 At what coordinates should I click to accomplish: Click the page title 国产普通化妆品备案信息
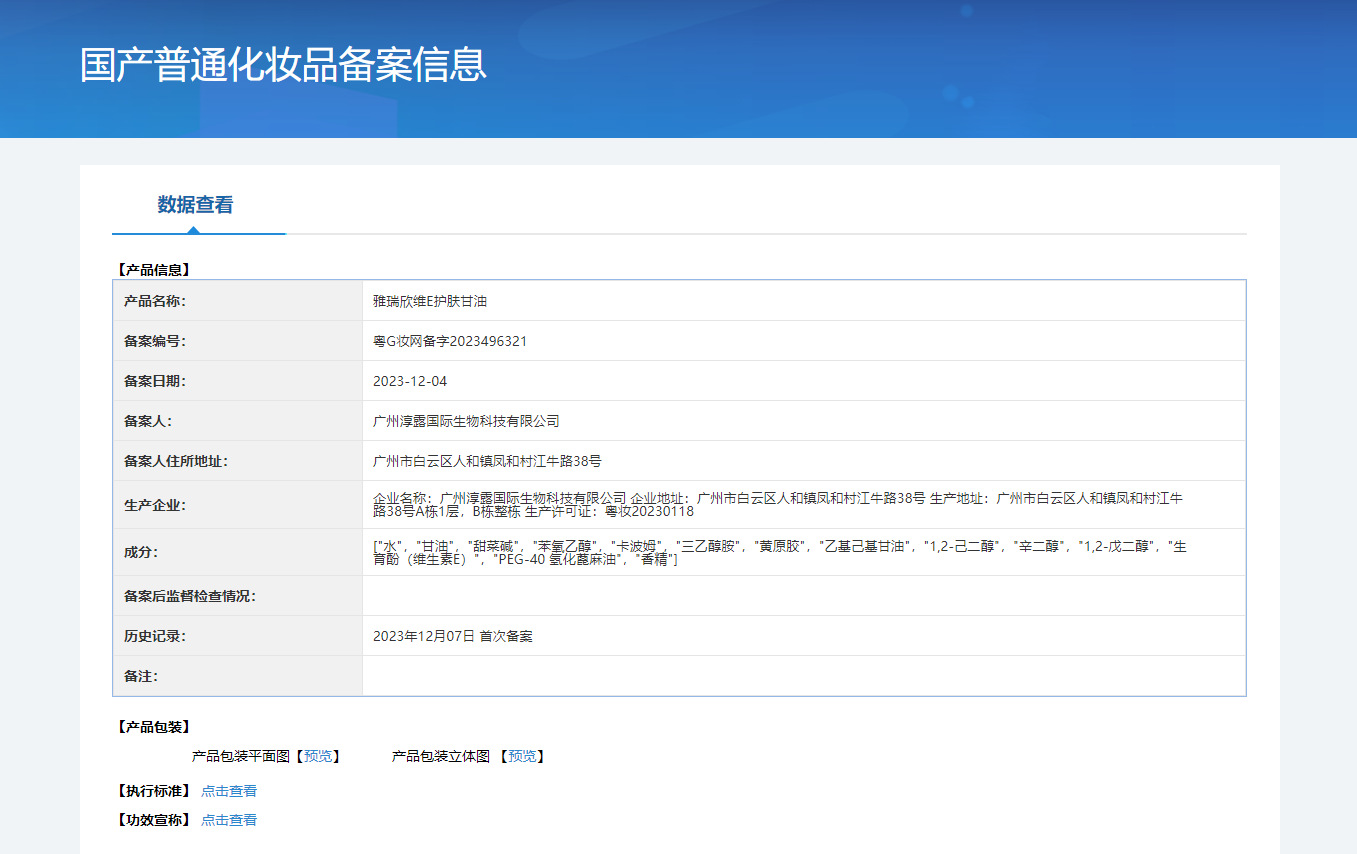tap(283, 64)
